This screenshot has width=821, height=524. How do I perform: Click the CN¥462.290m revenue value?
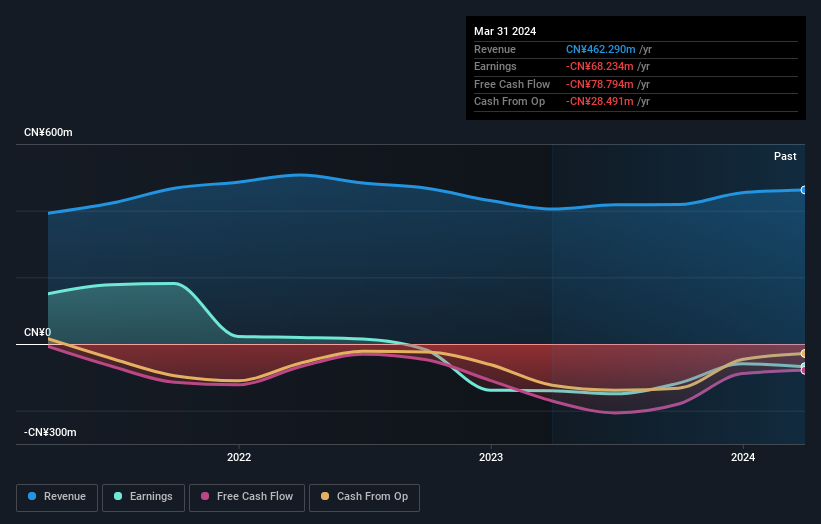(601, 49)
